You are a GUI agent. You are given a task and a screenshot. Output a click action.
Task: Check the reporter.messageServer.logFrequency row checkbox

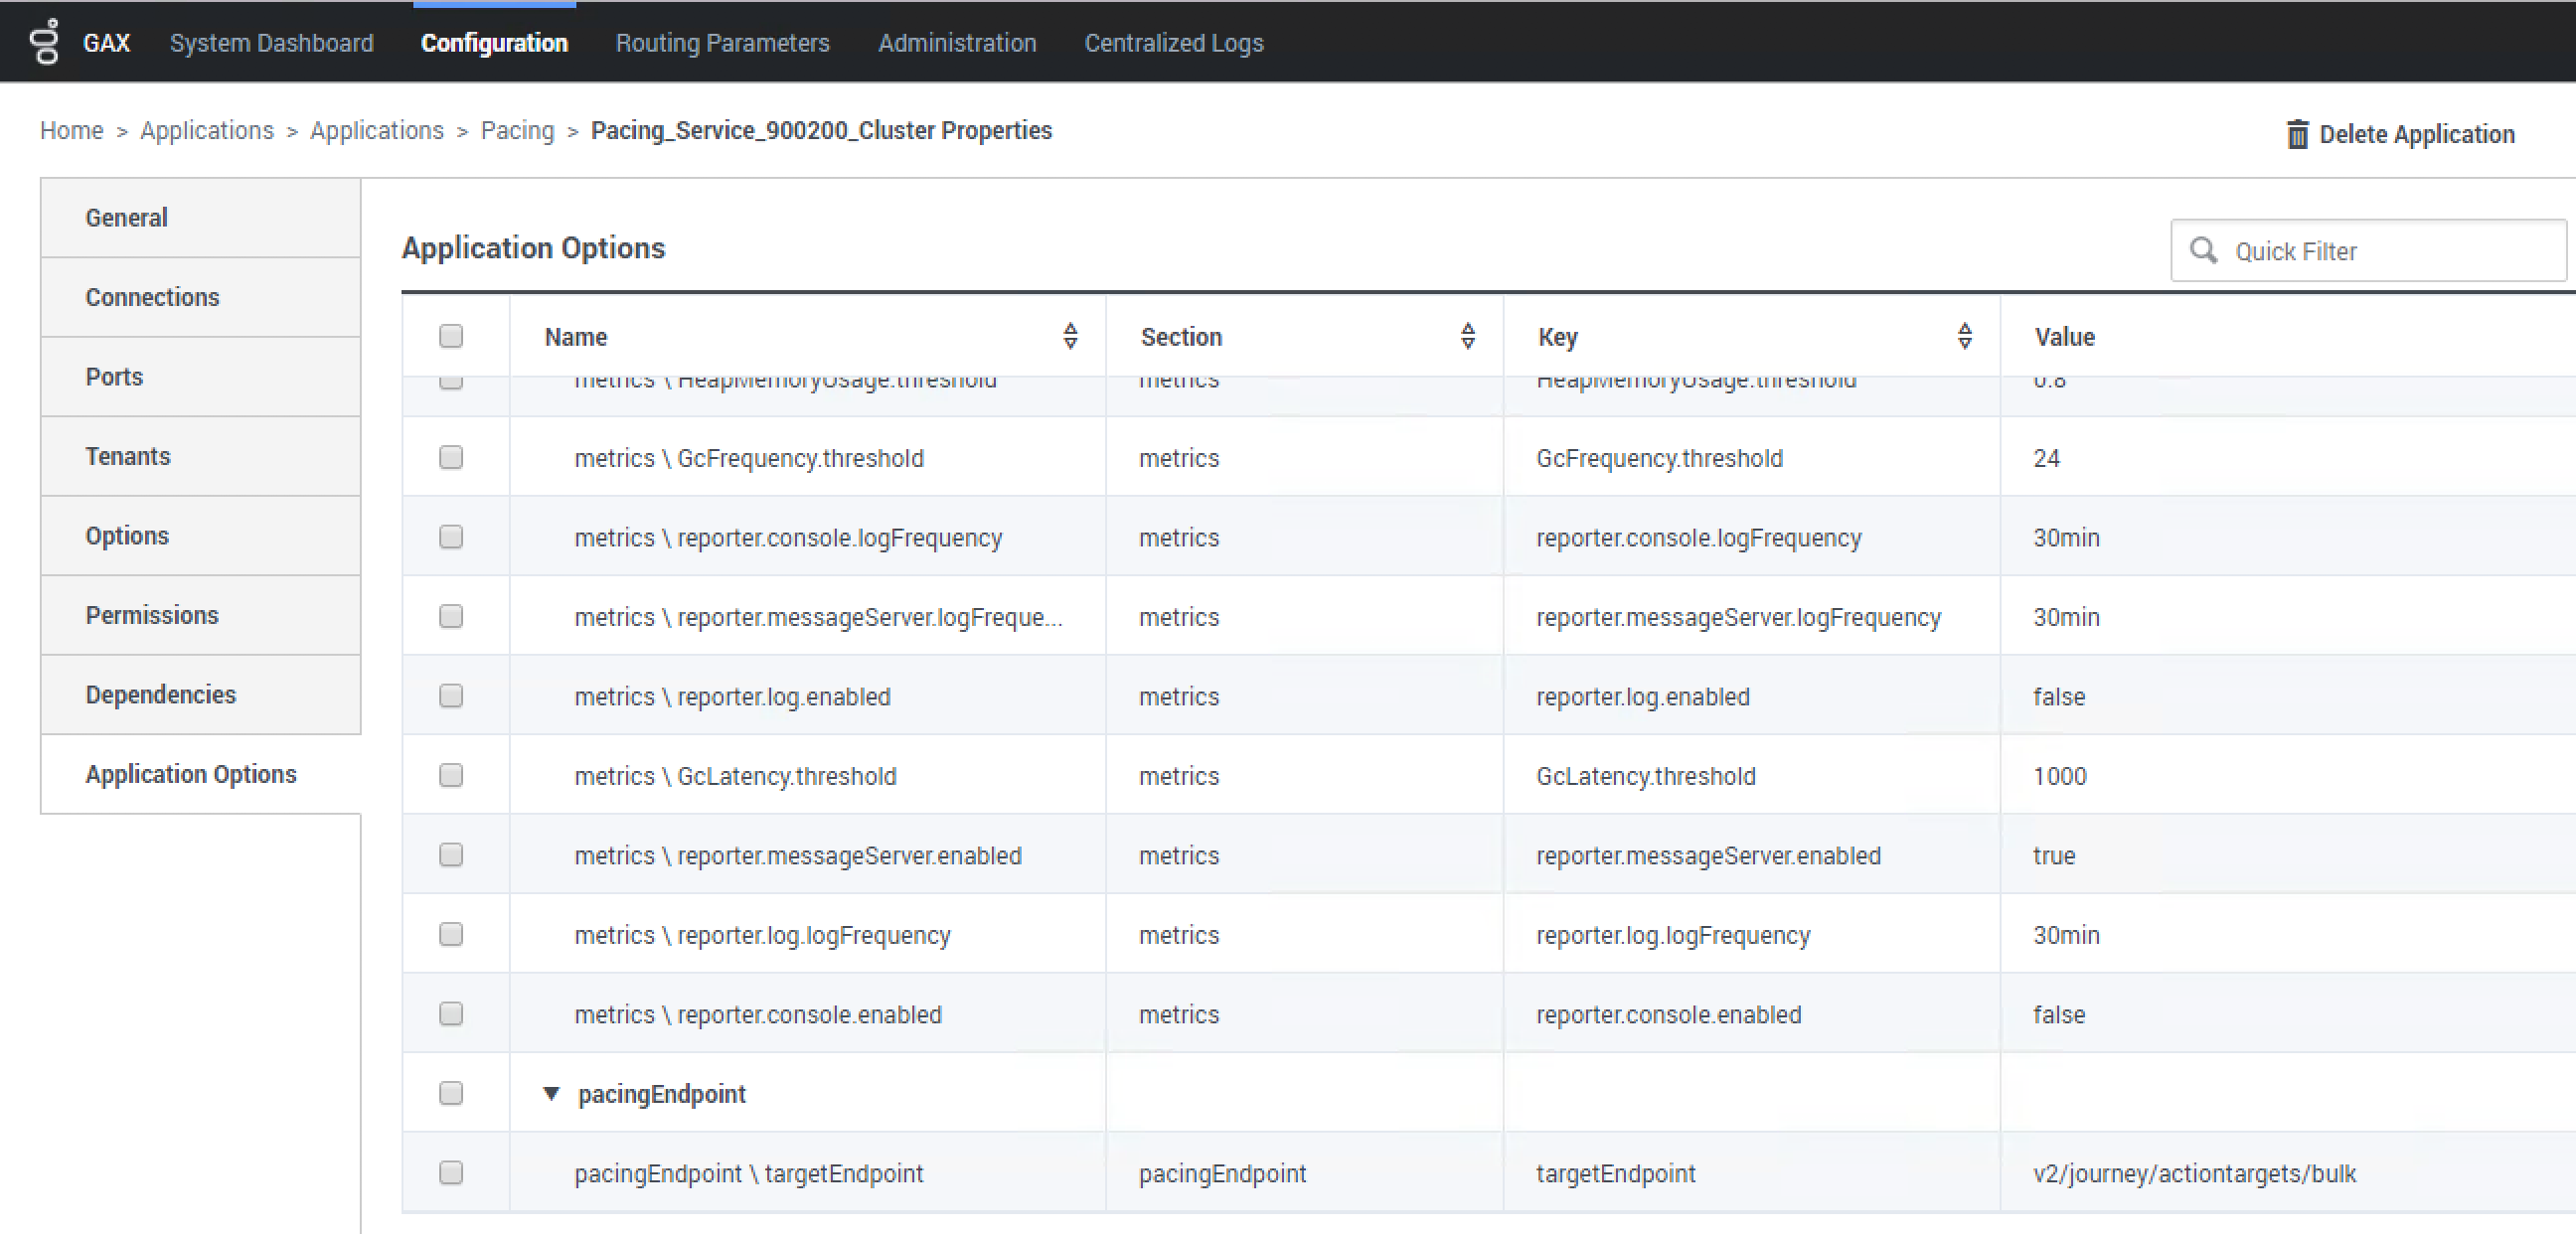tap(451, 616)
